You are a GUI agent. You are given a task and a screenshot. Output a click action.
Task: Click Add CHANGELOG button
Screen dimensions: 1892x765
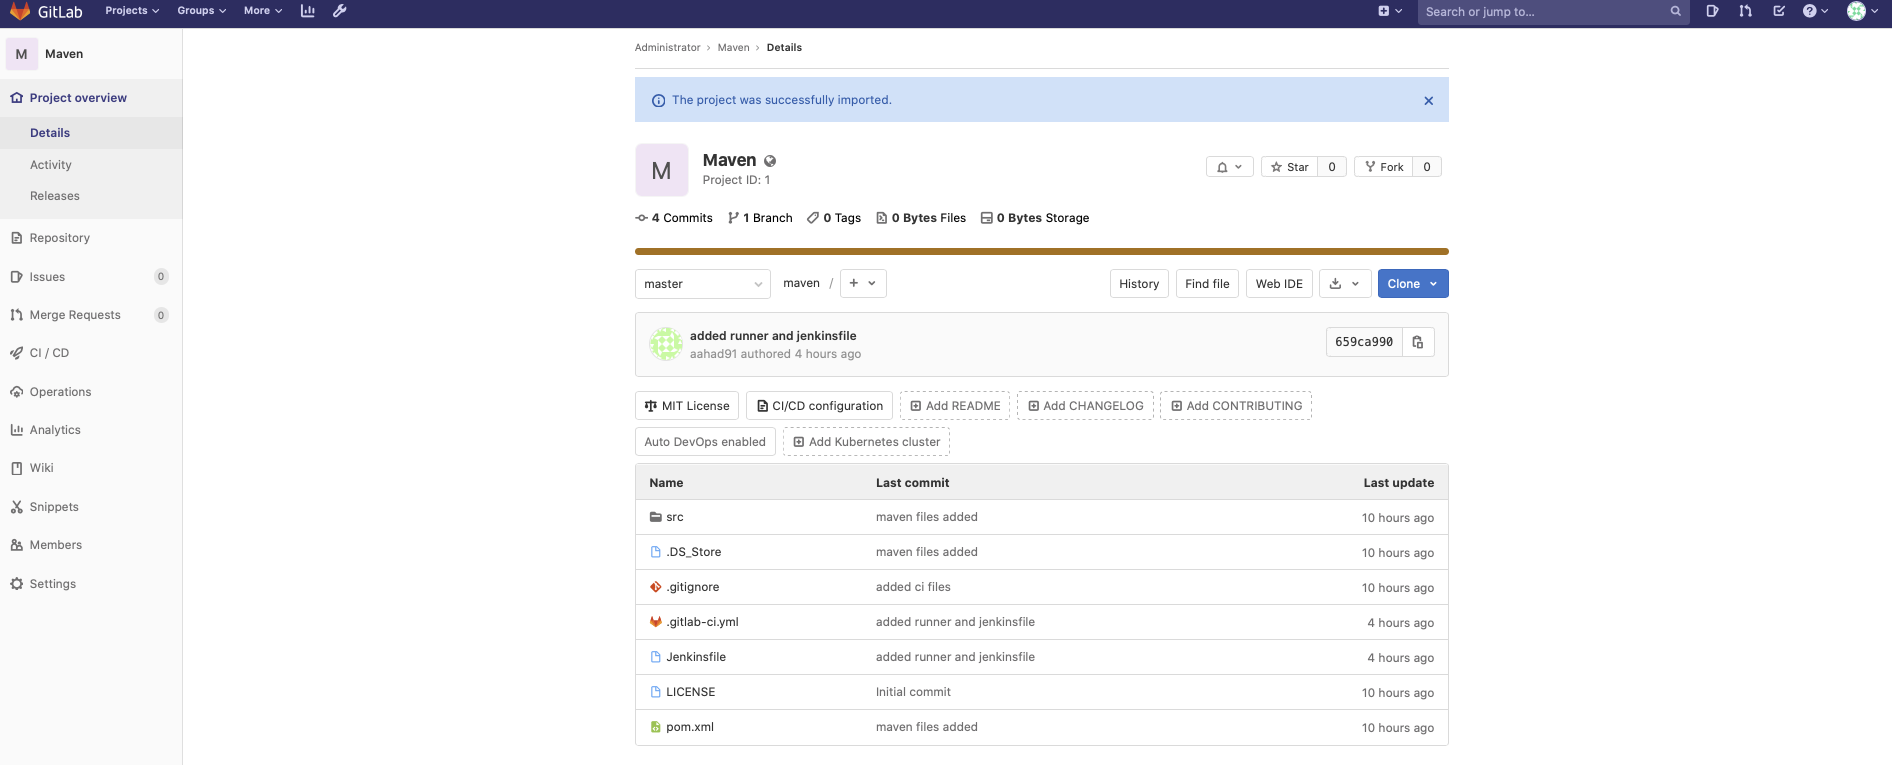(1085, 406)
